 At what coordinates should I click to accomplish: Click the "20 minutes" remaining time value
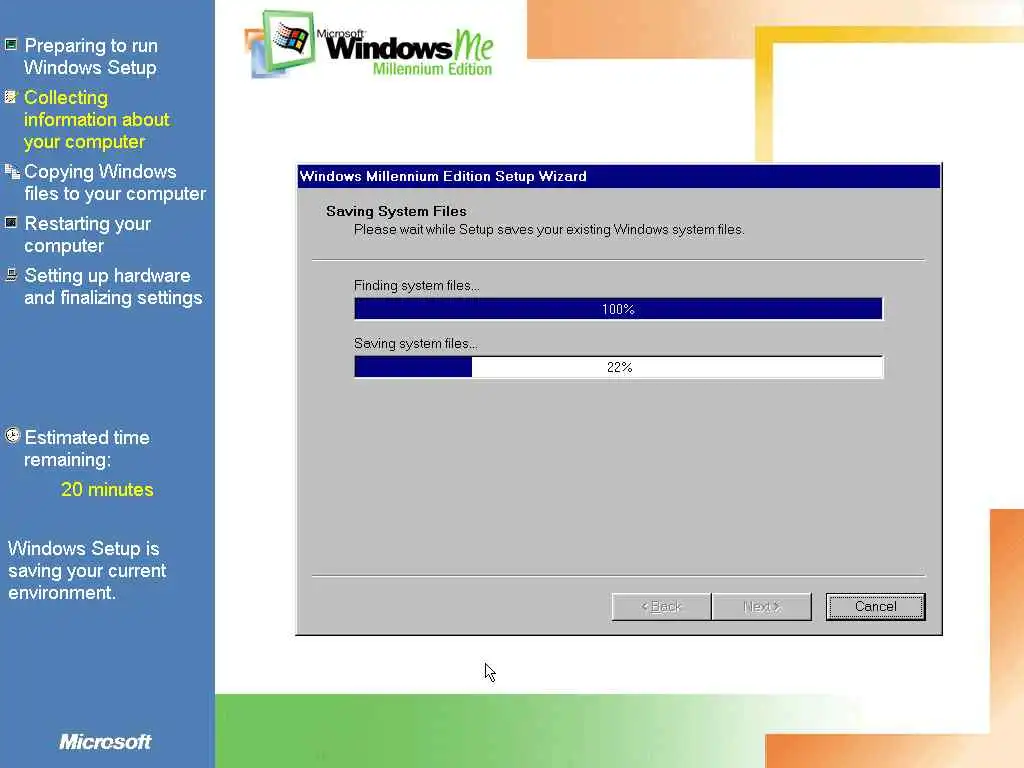pos(107,489)
